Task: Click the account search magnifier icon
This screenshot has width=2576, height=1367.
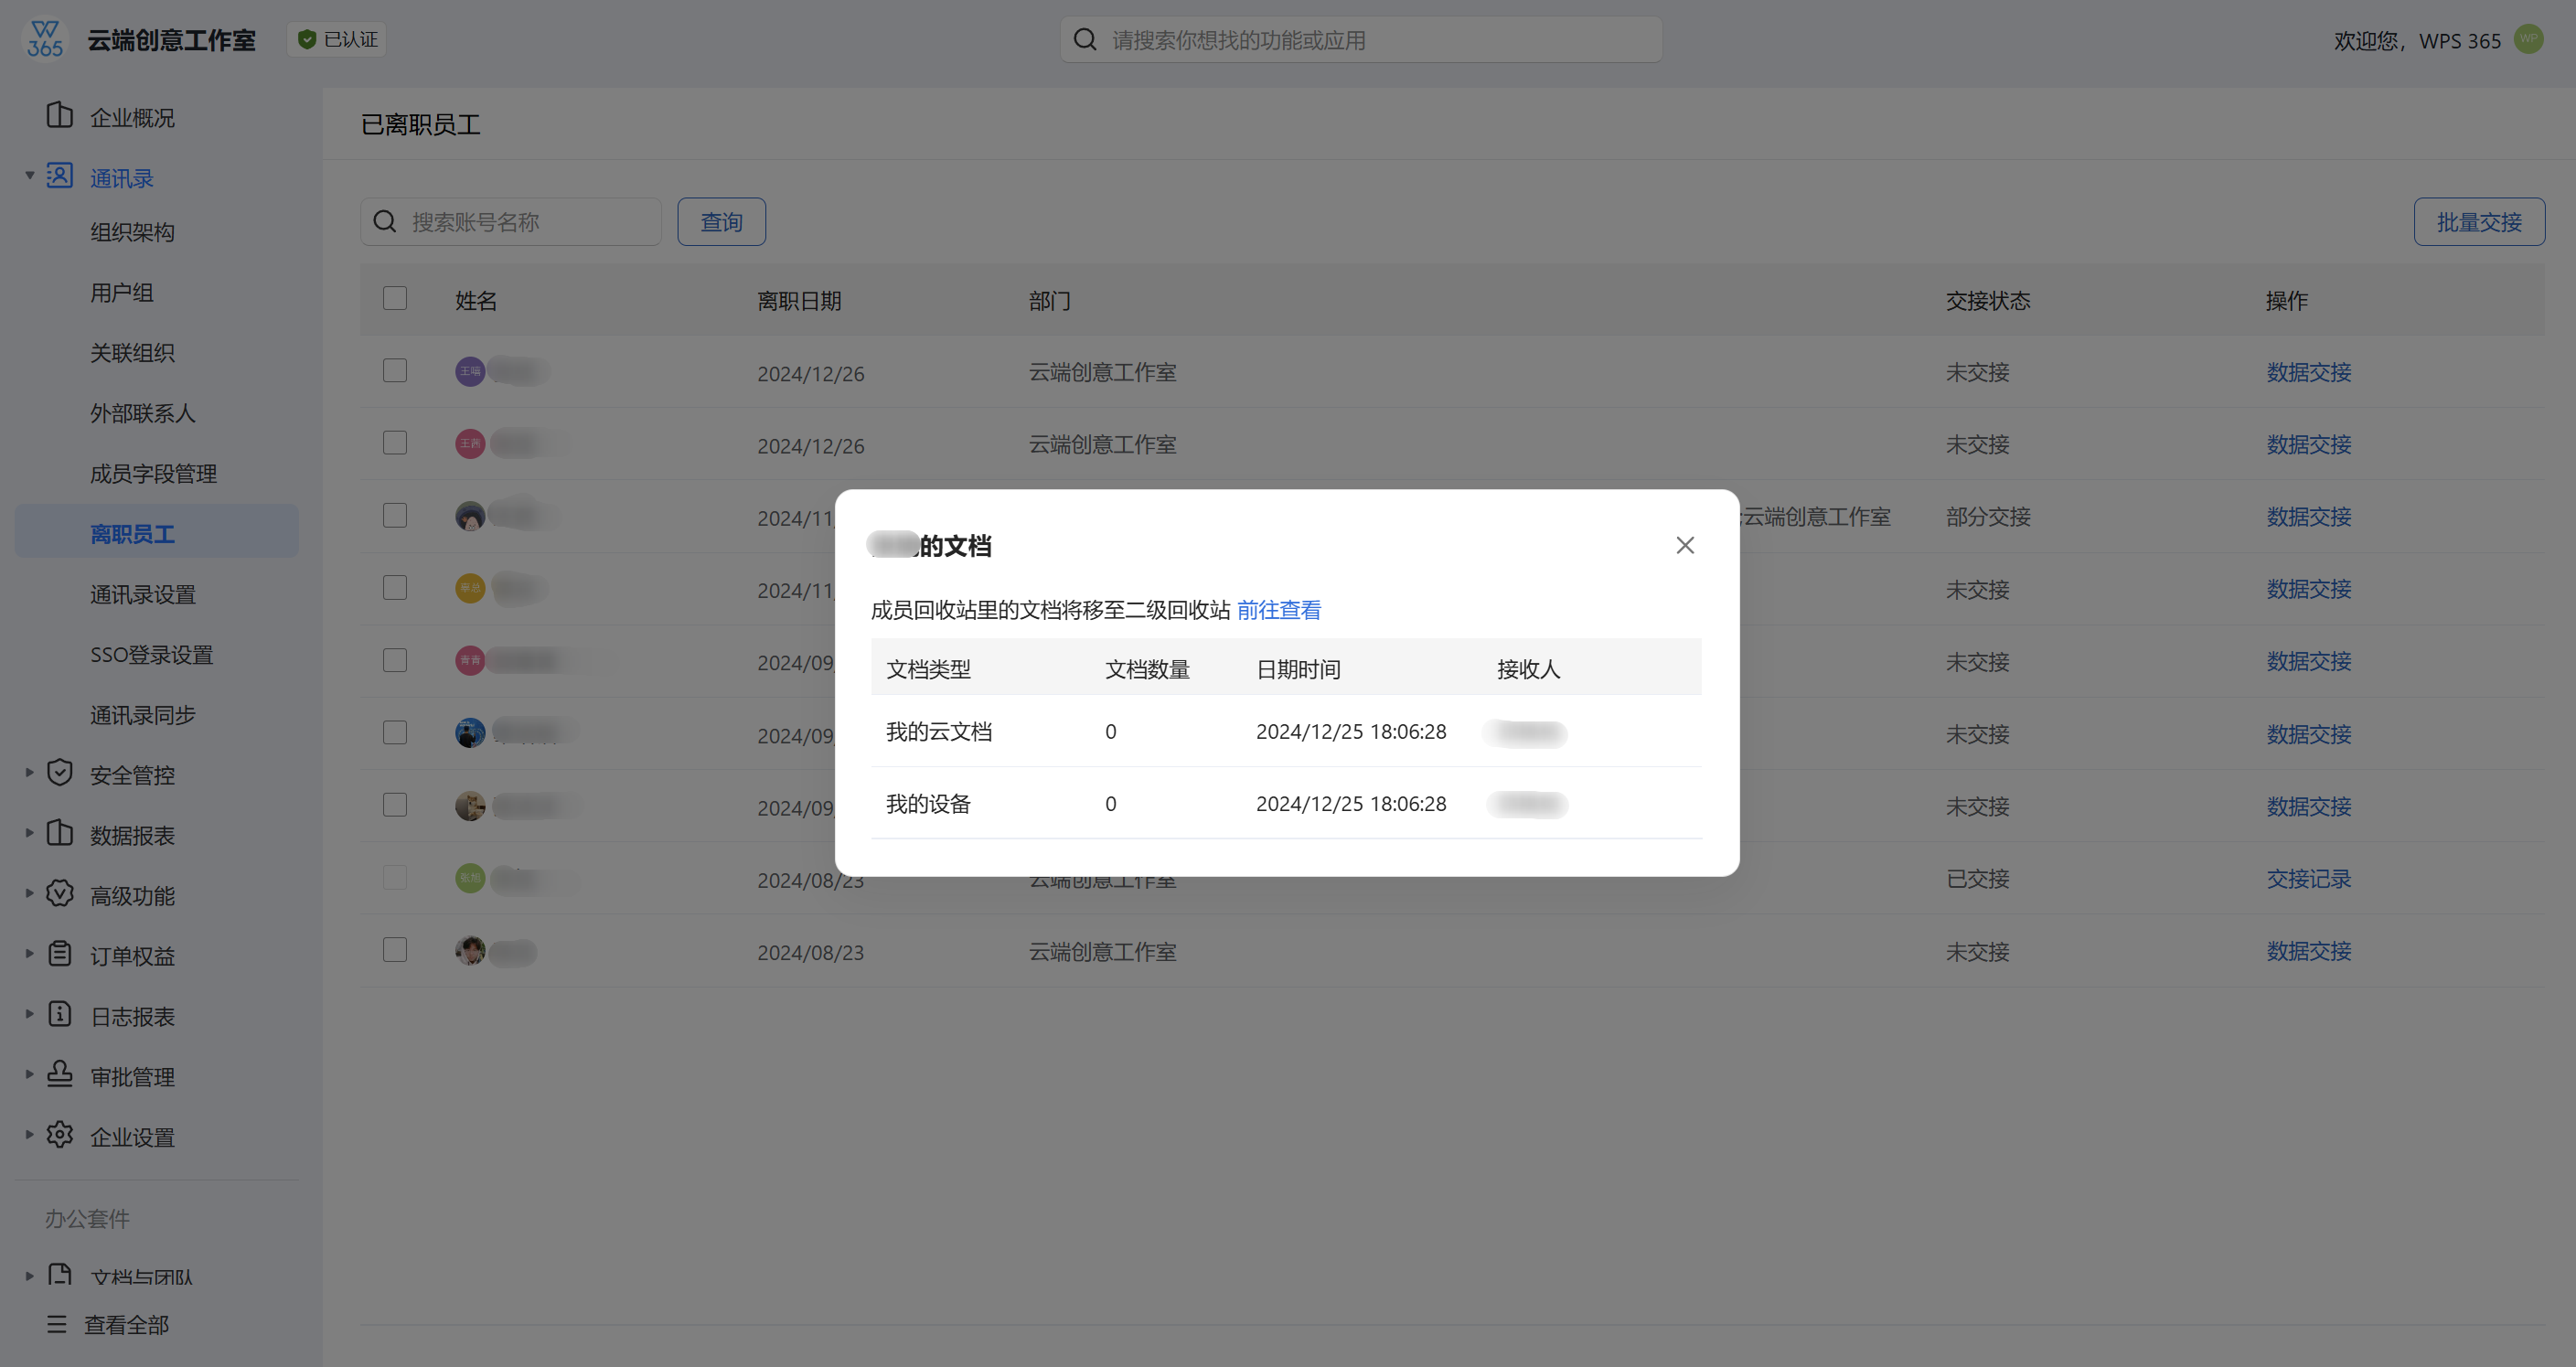Action: [385, 222]
